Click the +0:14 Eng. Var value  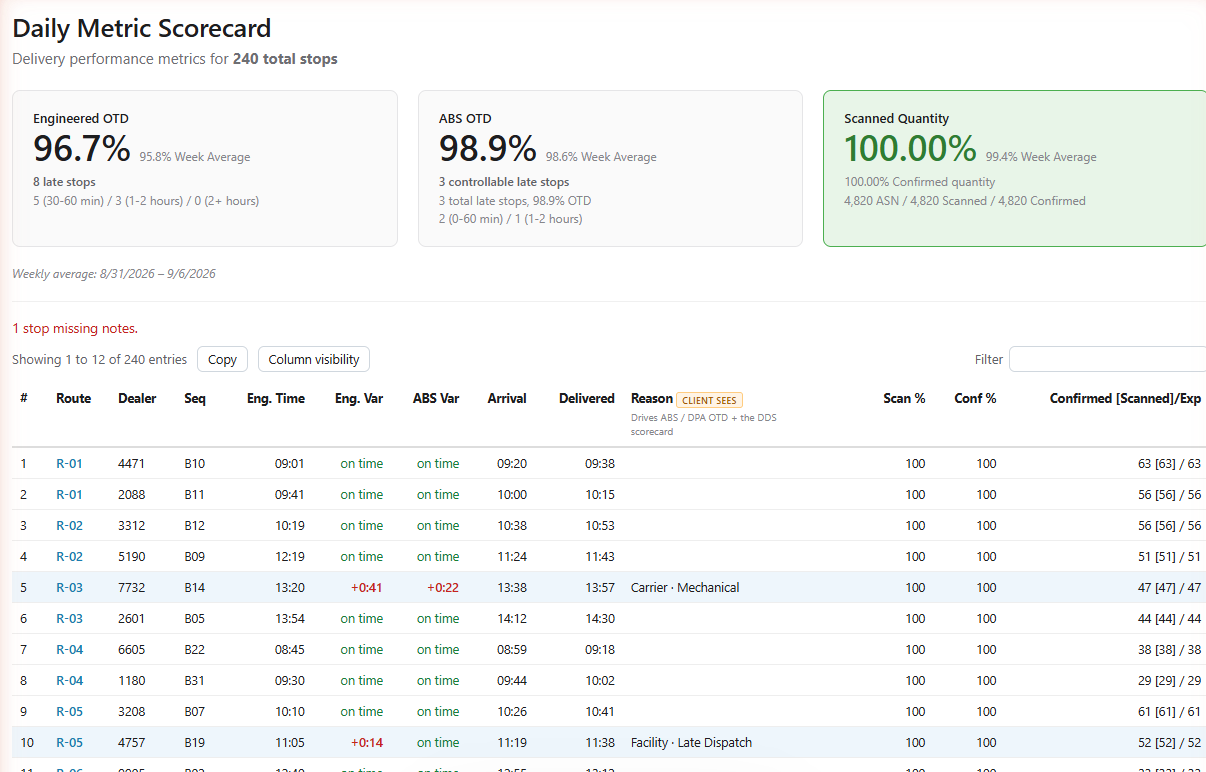[x=367, y=742]
